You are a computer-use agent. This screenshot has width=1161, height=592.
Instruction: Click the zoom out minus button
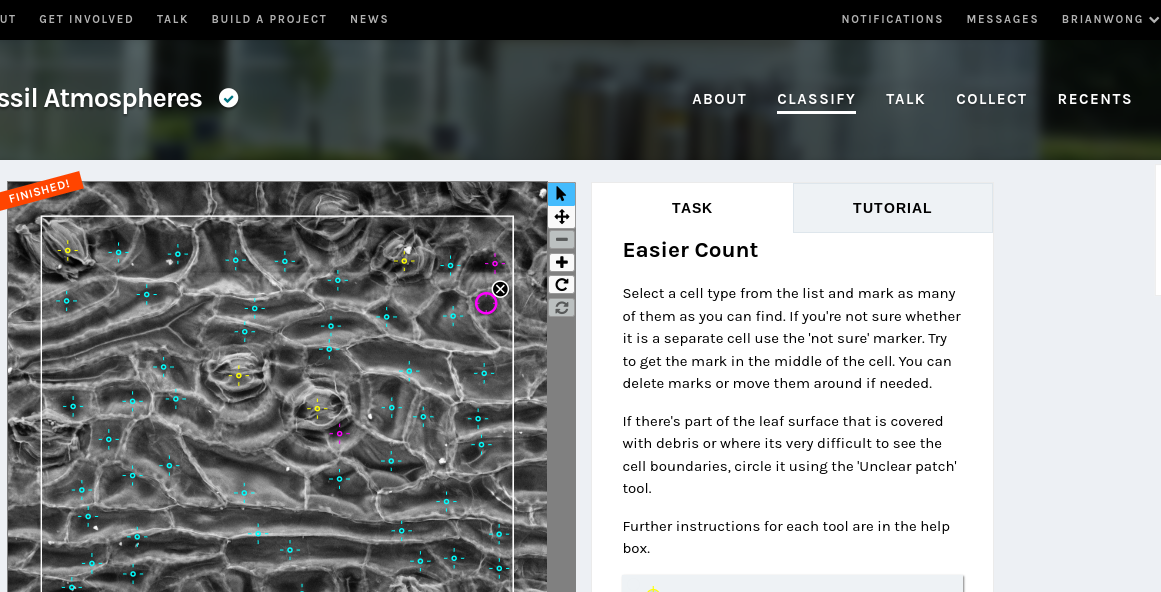click(561, 240)
